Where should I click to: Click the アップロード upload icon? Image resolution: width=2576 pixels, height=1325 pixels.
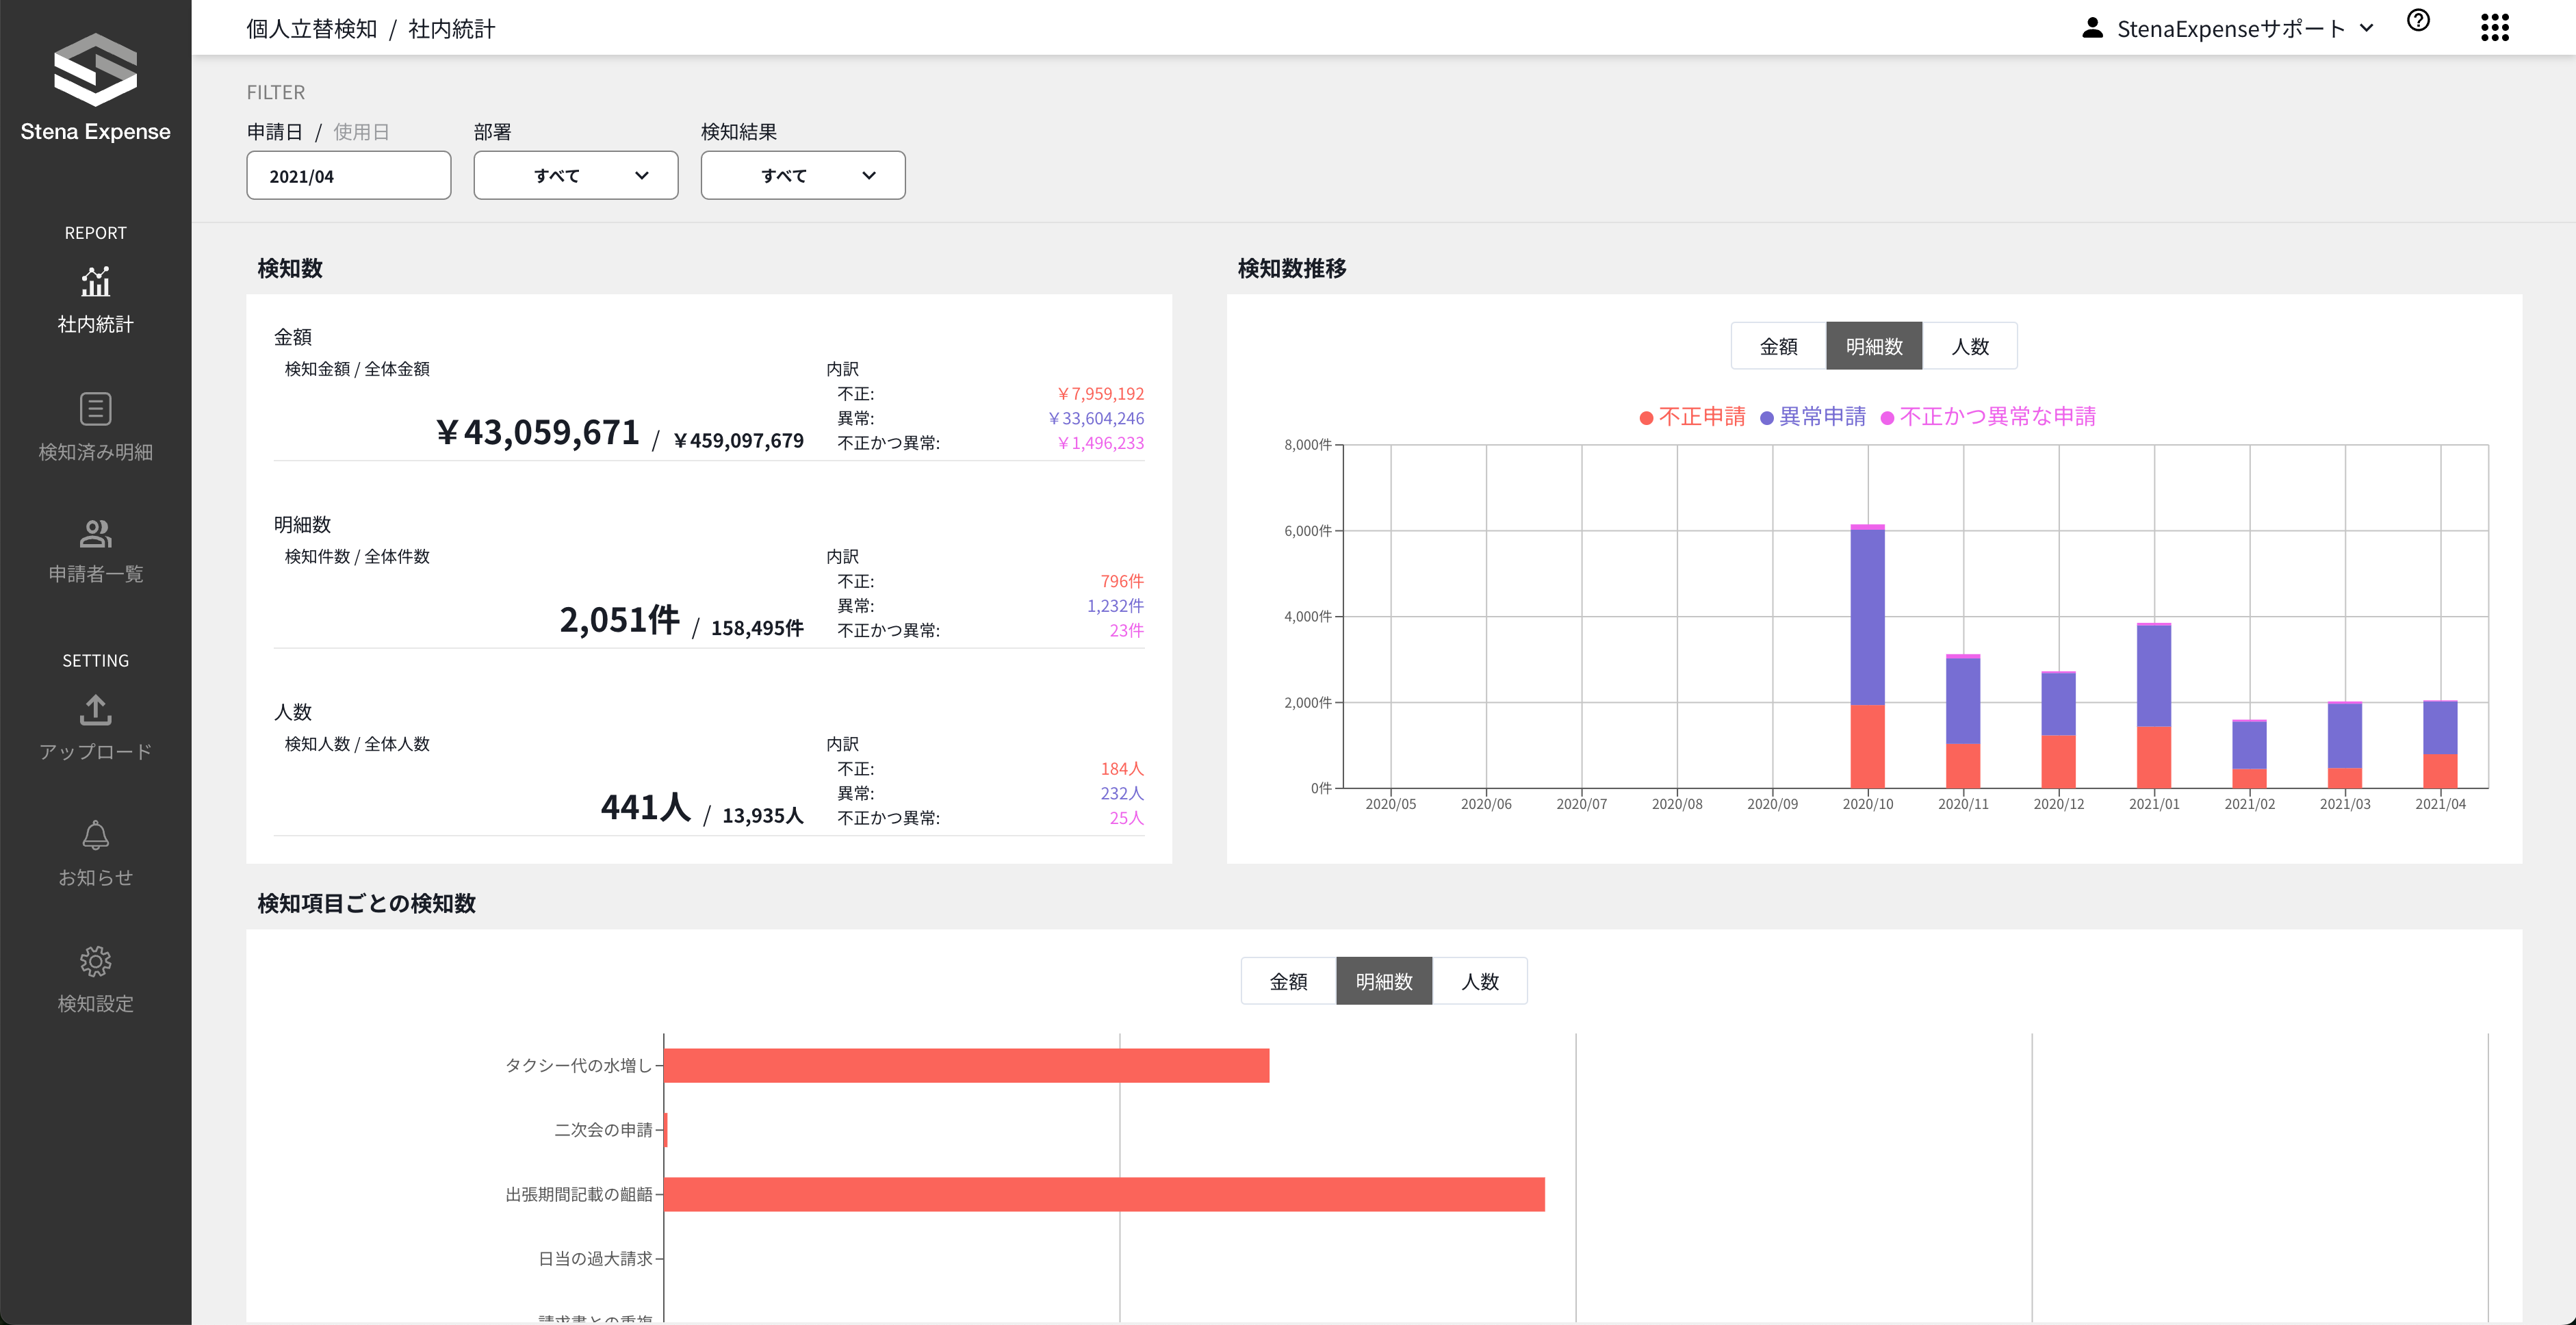coord(95,710)
